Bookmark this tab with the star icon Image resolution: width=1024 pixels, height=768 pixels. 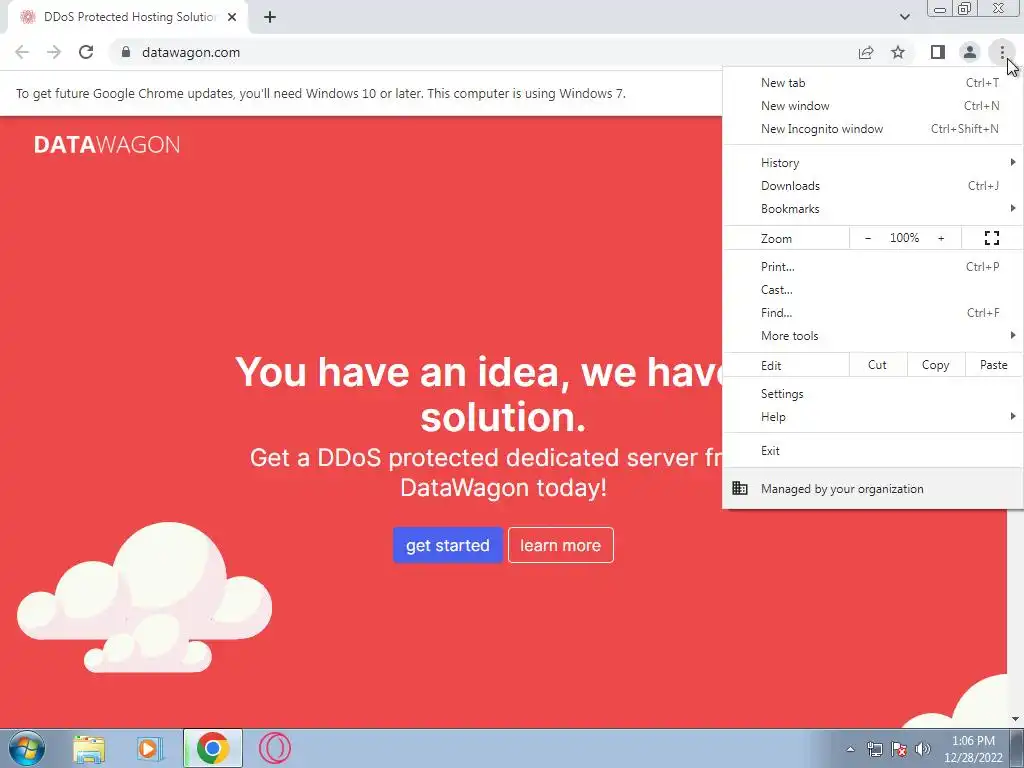click(898, 52)
